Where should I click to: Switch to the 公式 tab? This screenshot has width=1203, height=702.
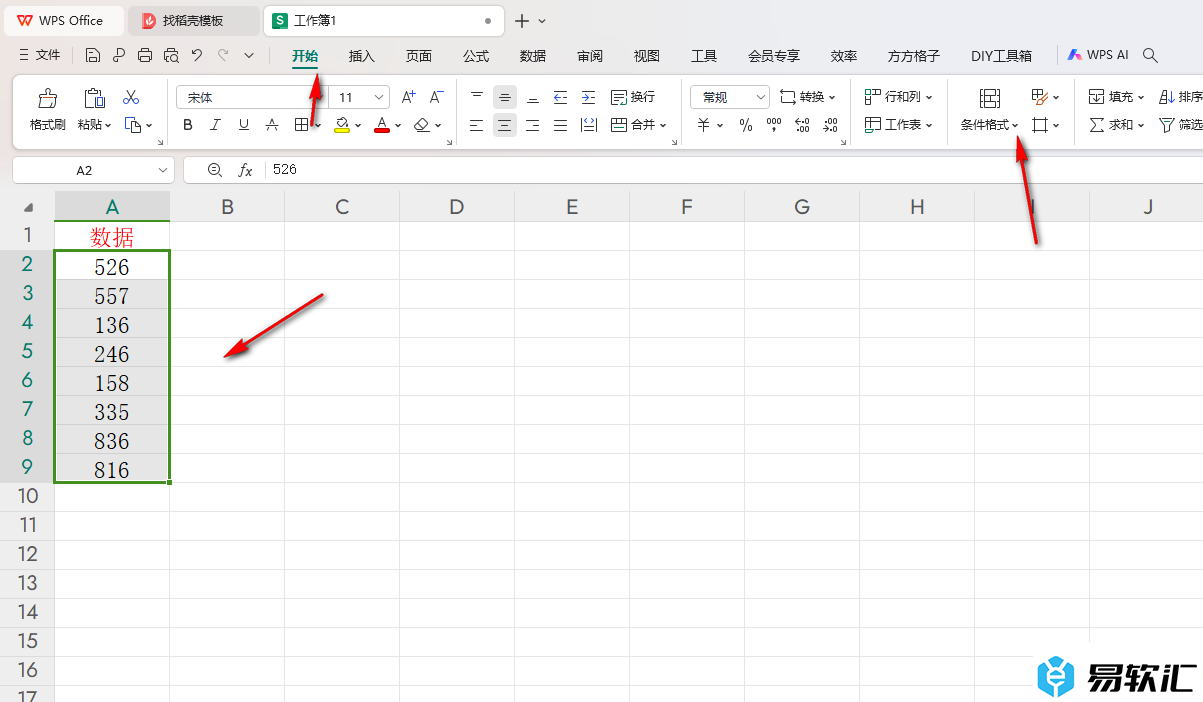pyautogui.click(x=476, y=56)
